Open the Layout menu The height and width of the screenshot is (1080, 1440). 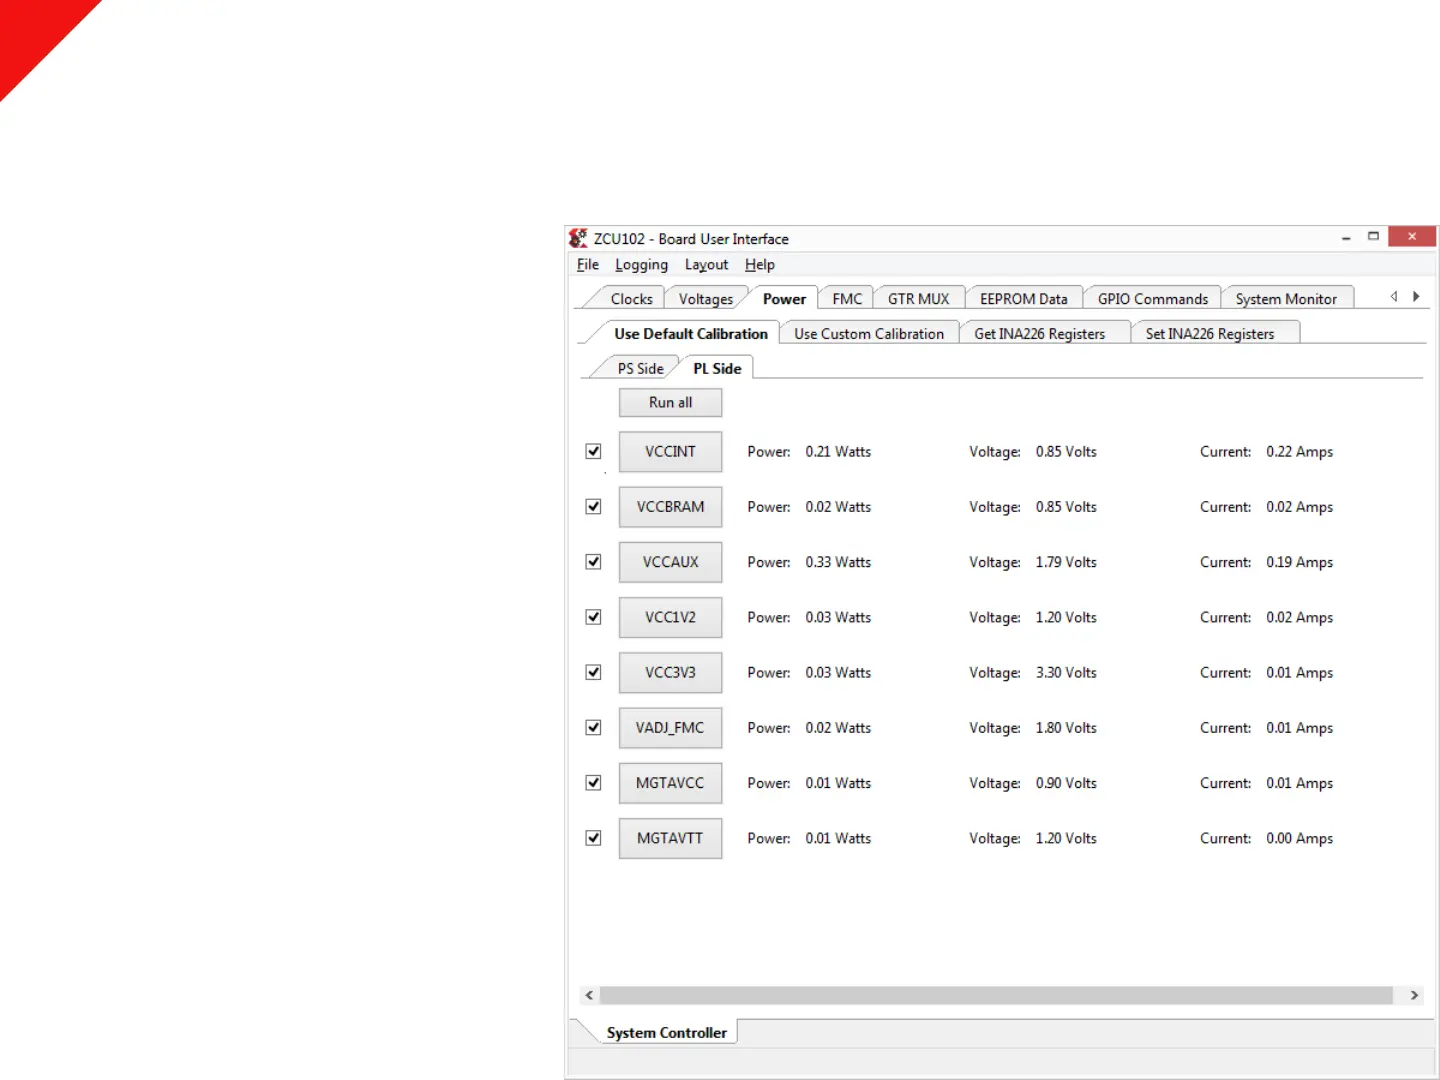click(x=706, y=264)
